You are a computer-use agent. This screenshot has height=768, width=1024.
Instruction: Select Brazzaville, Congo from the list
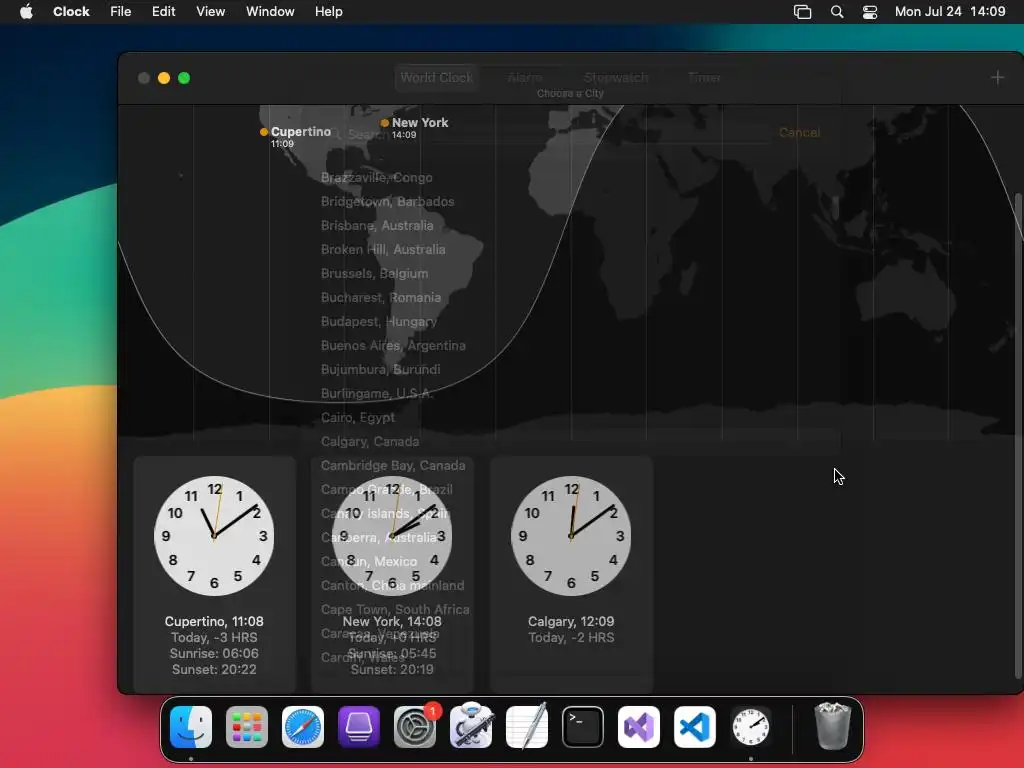click(377, 178)
